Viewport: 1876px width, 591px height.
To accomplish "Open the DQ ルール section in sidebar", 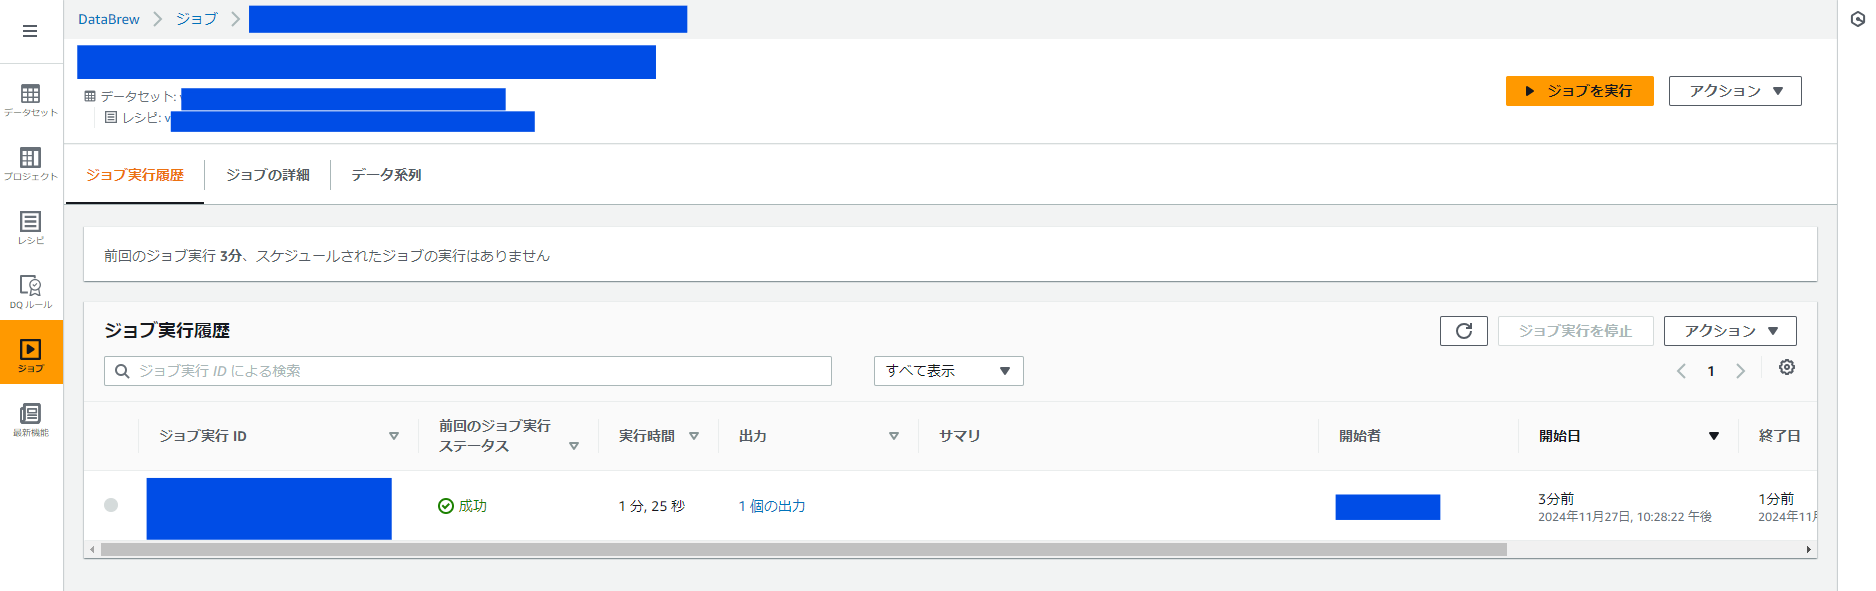I will (x=31, y=292).
